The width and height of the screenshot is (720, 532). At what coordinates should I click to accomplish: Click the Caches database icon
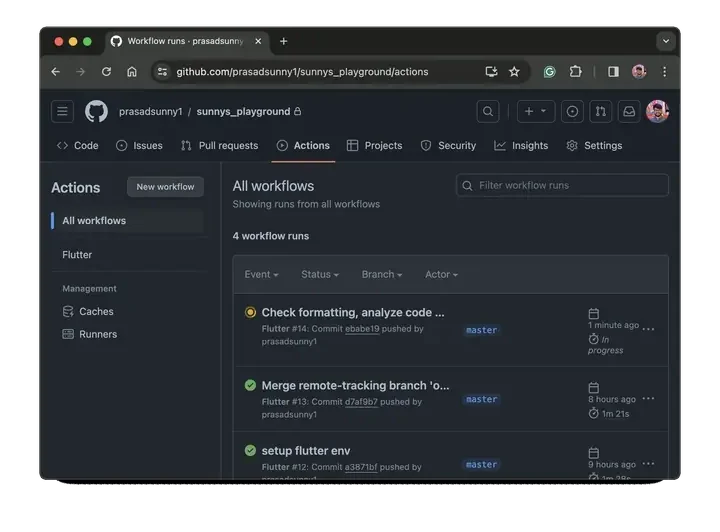(68, 312)
